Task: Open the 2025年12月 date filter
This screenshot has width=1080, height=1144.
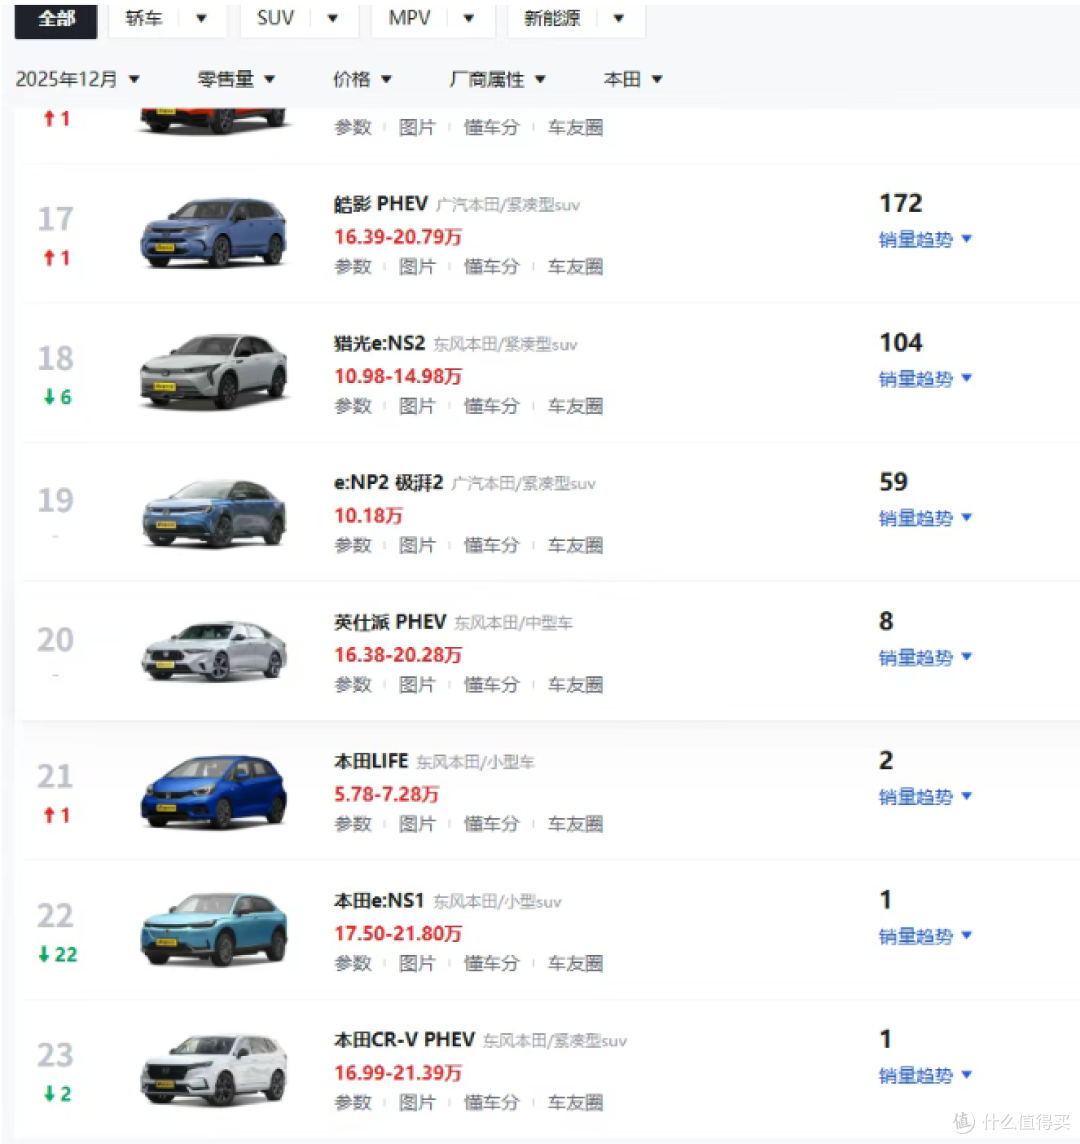Action: (77, 79)
